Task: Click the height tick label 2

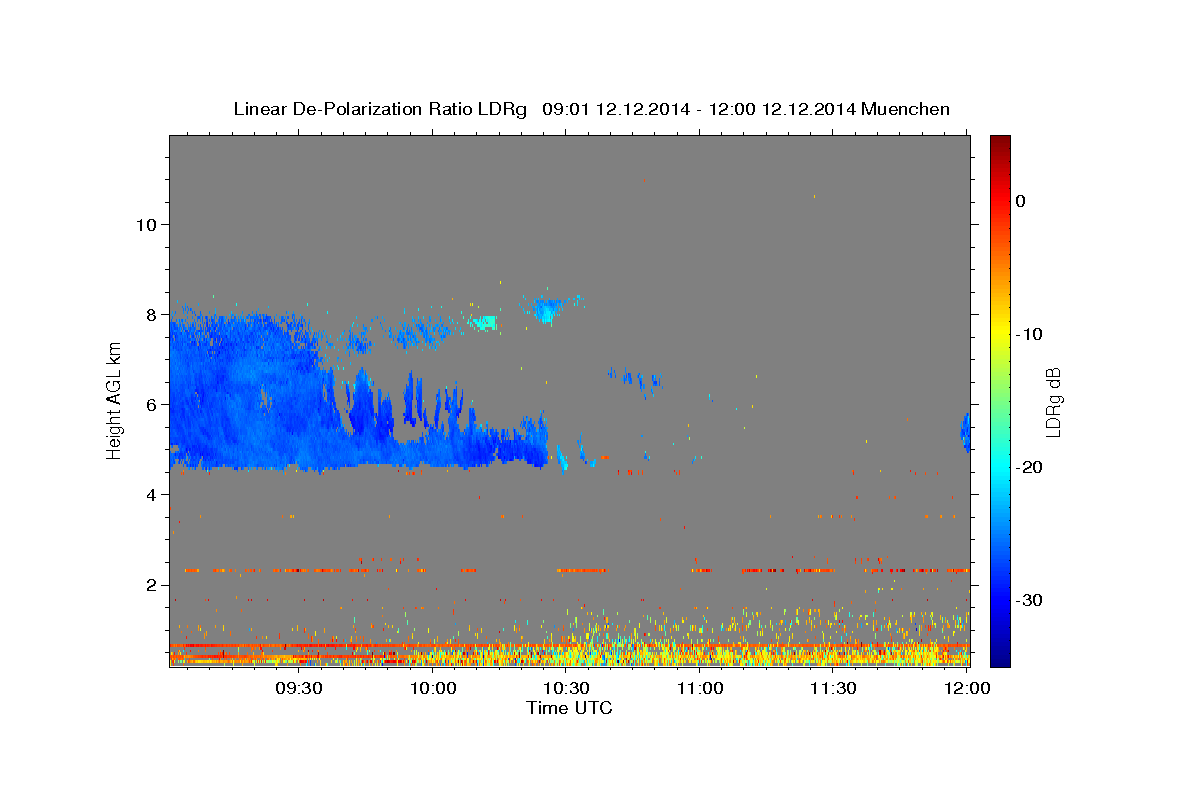Action: 152,585
